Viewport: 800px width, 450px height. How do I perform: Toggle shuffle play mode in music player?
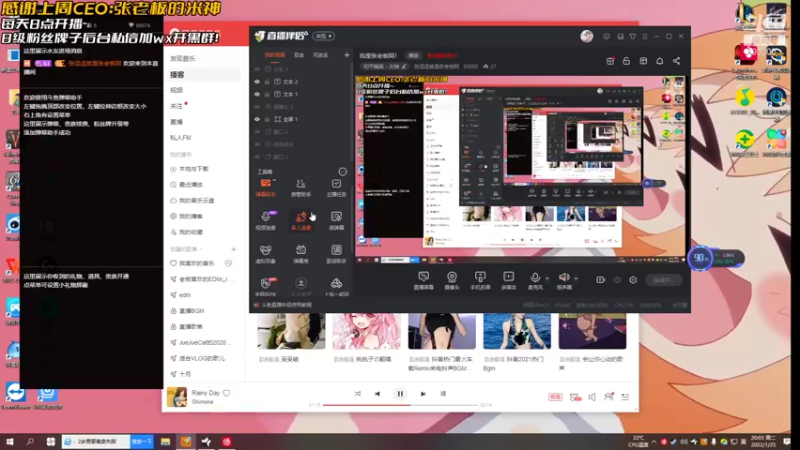[x=358, y=393]
